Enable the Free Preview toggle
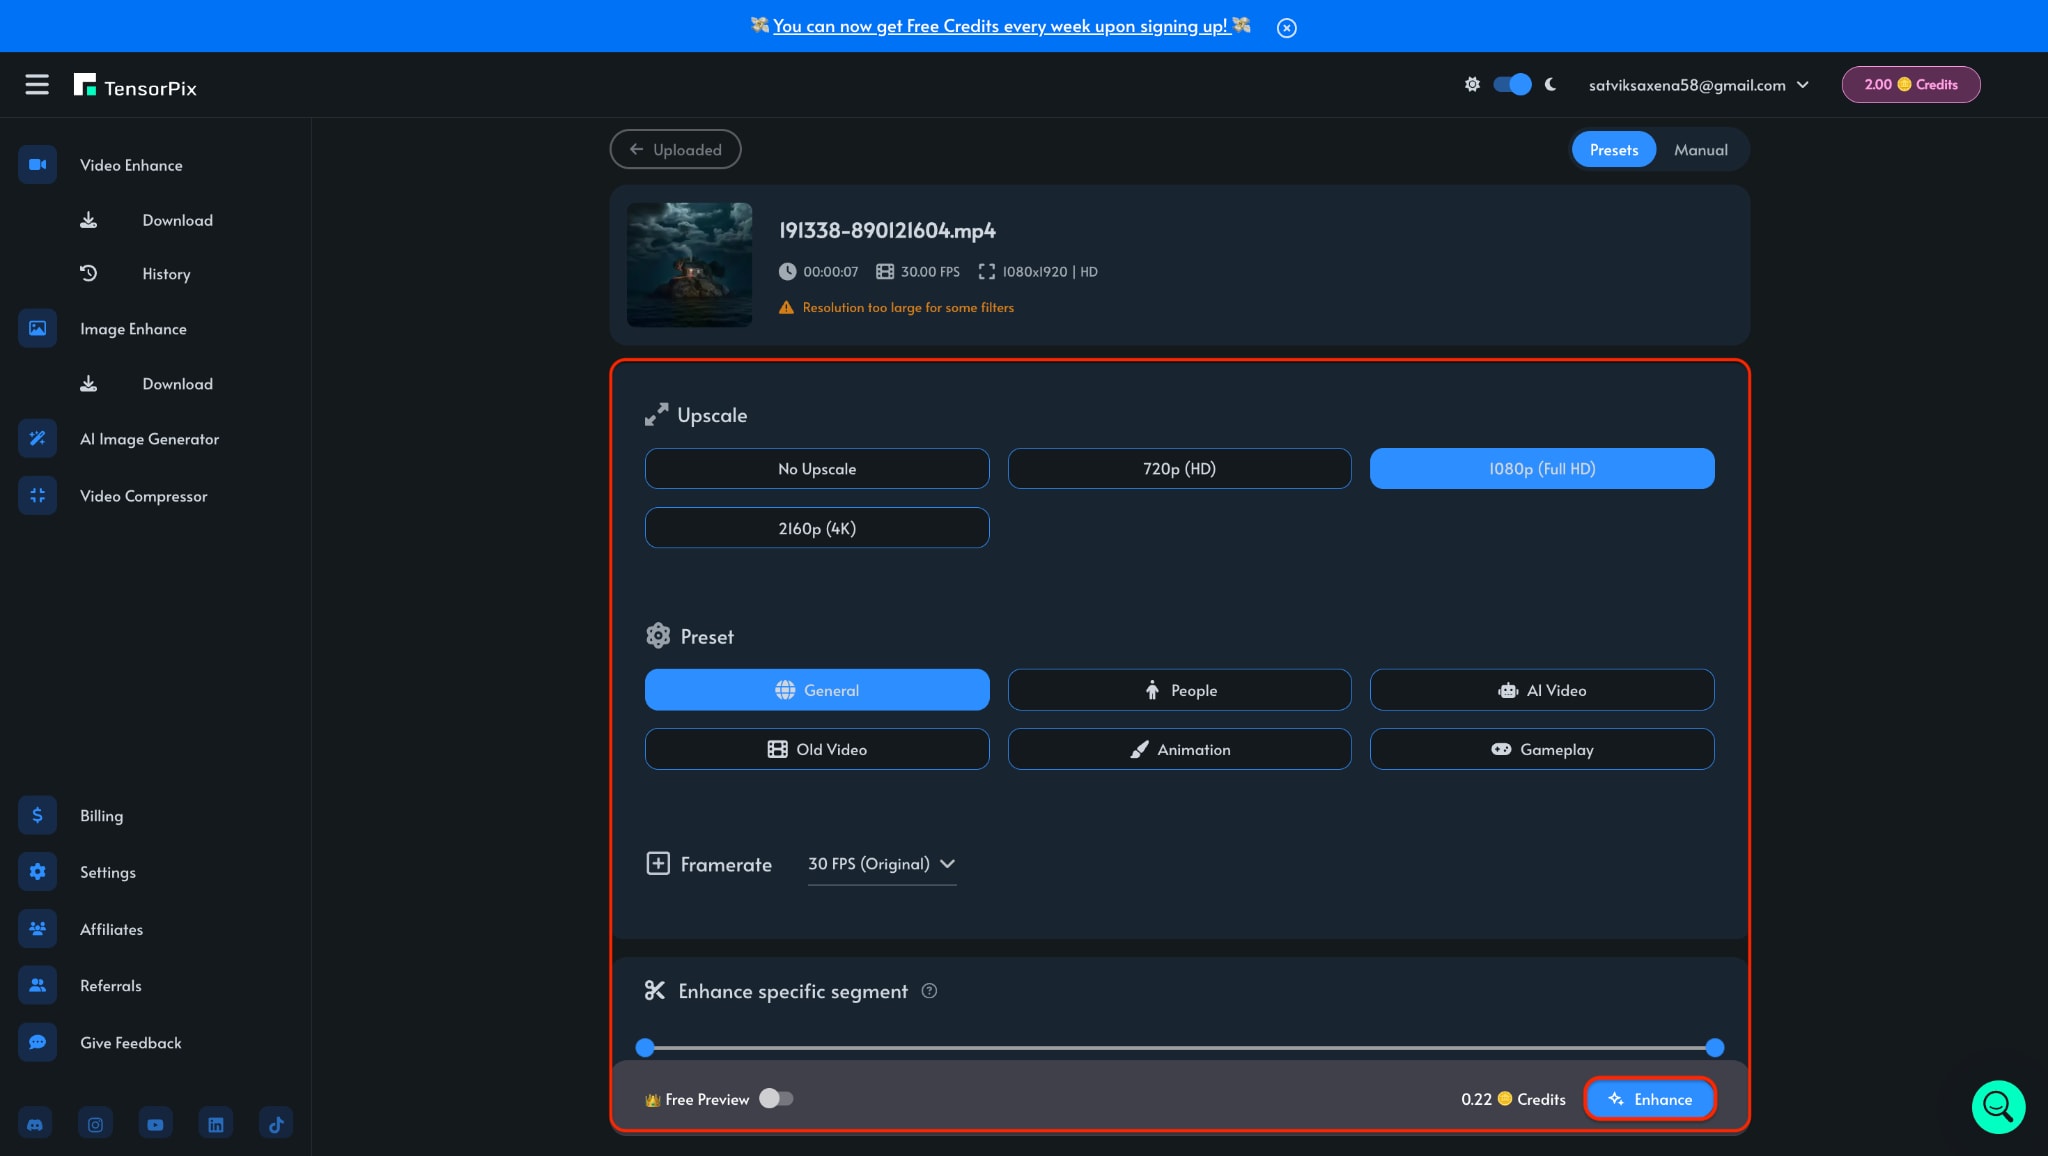This screenshot has height=1156, width=2048. pos(776,1099)
